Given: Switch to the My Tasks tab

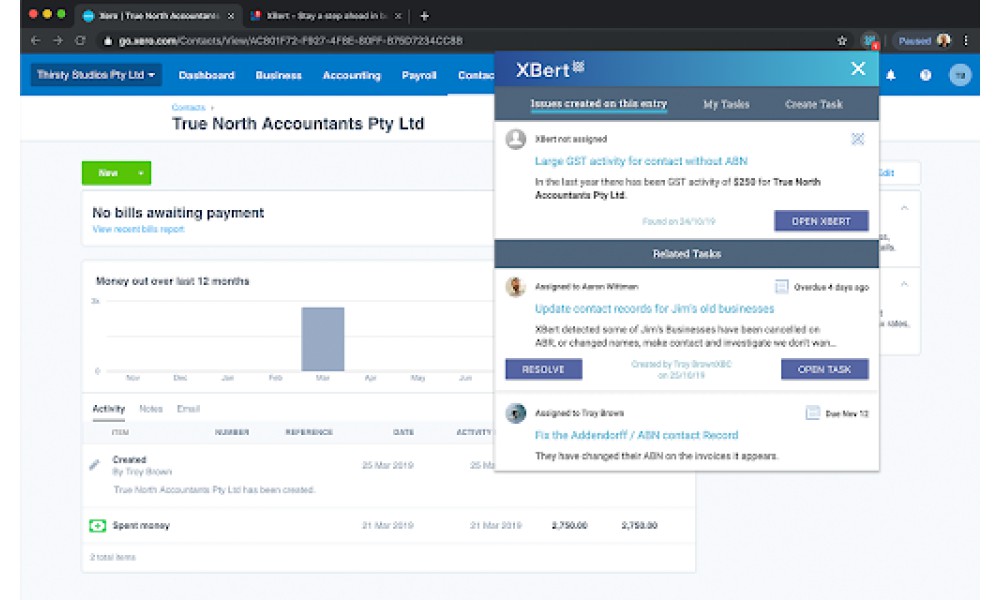Looking at the screenshot, I should pyautogui.click(x=726, y=104).
